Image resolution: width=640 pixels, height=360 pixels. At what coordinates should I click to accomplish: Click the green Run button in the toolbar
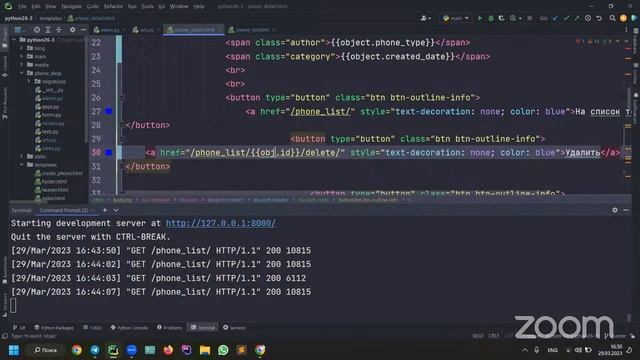480,18
